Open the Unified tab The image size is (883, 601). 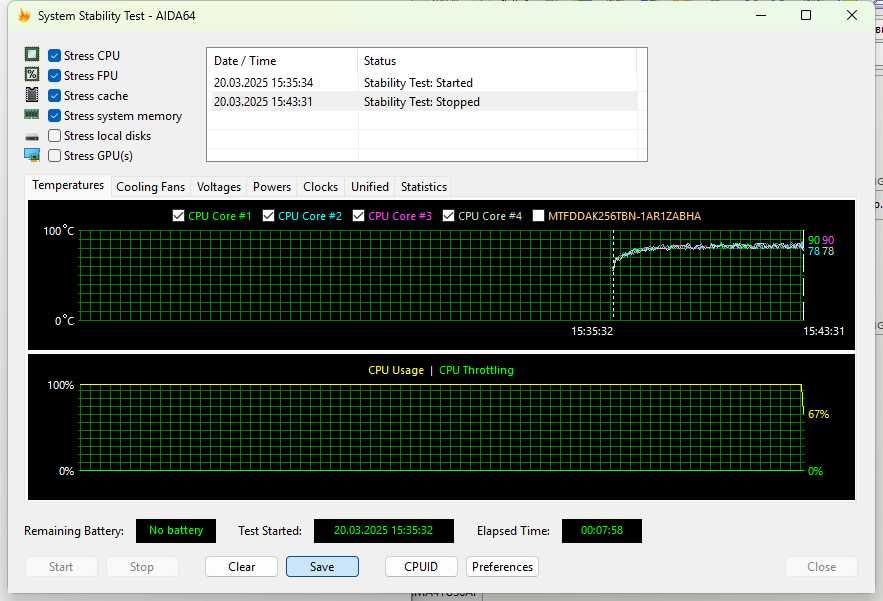click(370, 187)
